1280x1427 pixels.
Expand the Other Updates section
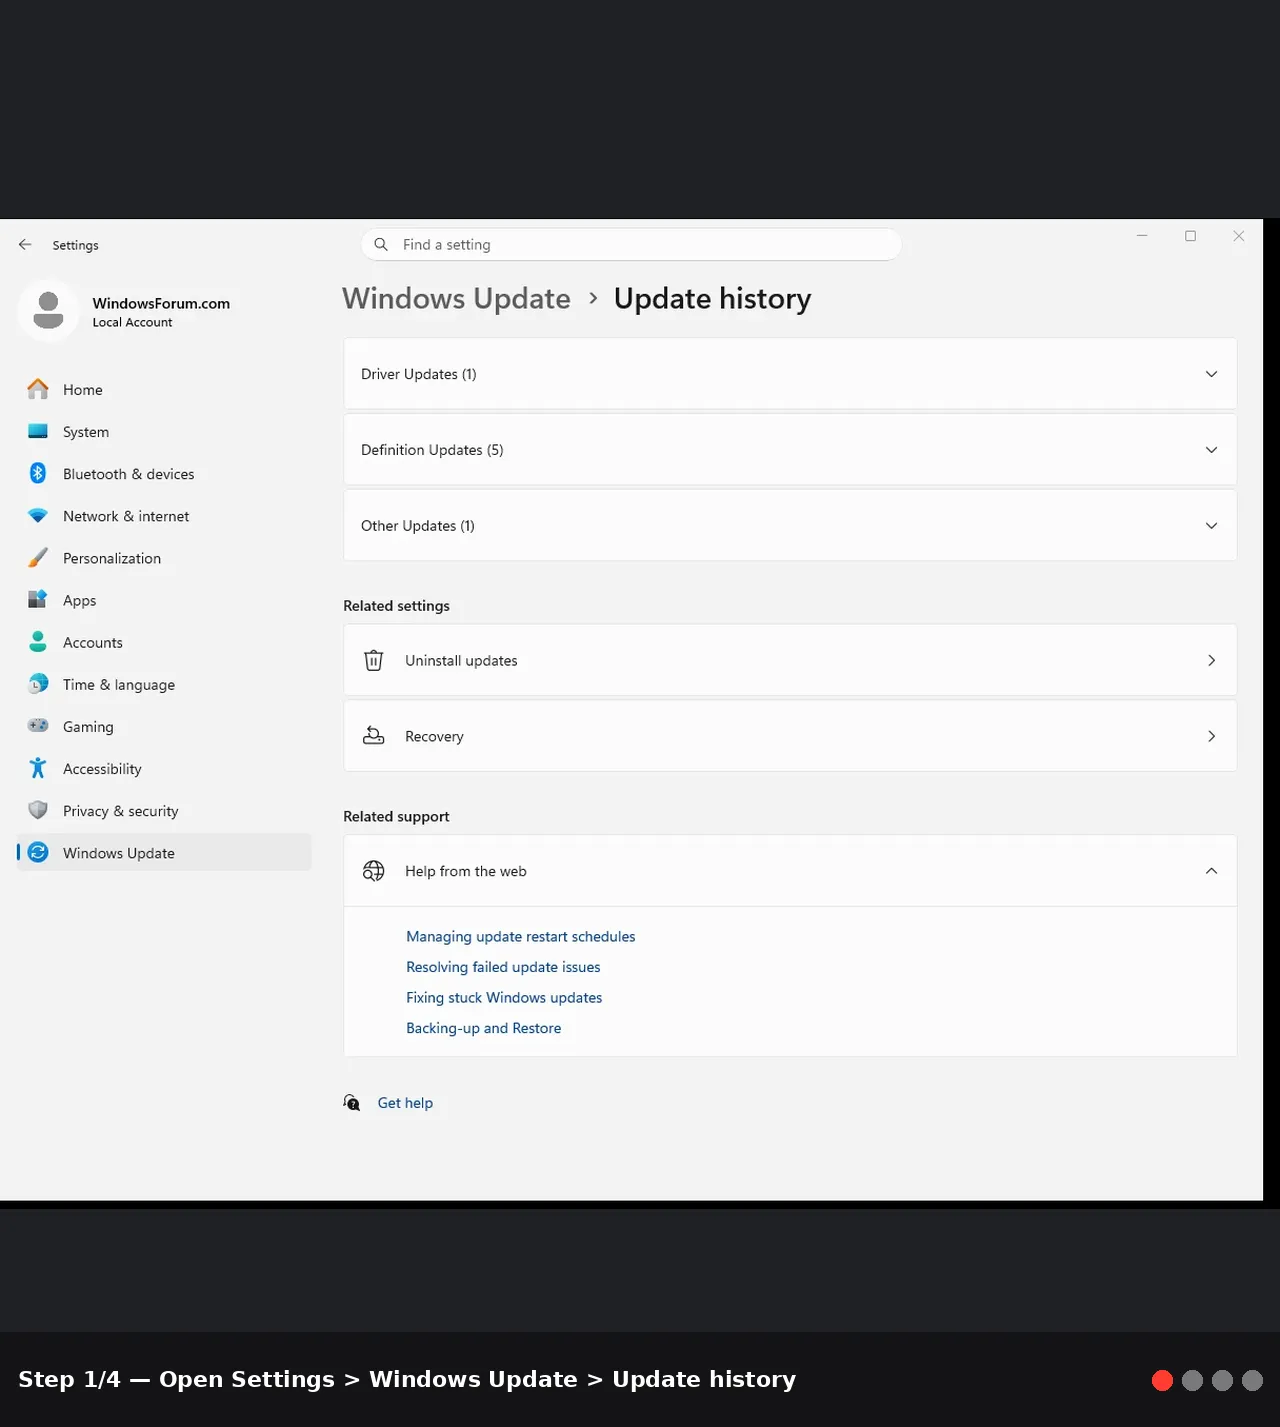click(790, 526)
